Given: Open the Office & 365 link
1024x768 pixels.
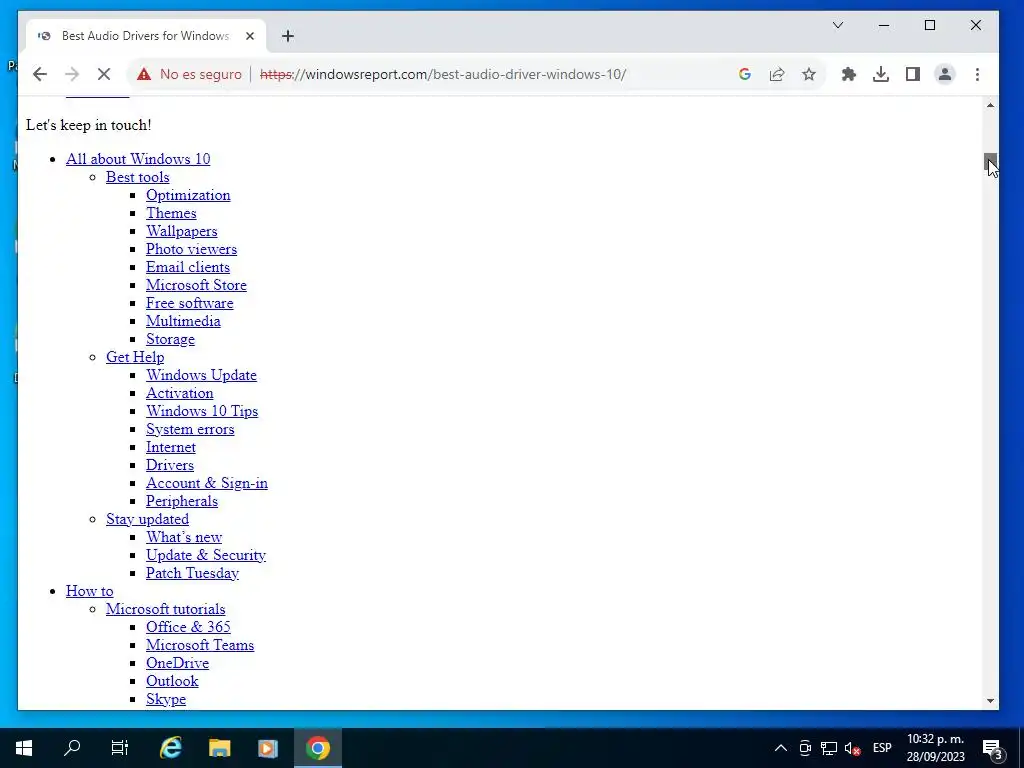Looking at the screenshot, I should (188, 627).
